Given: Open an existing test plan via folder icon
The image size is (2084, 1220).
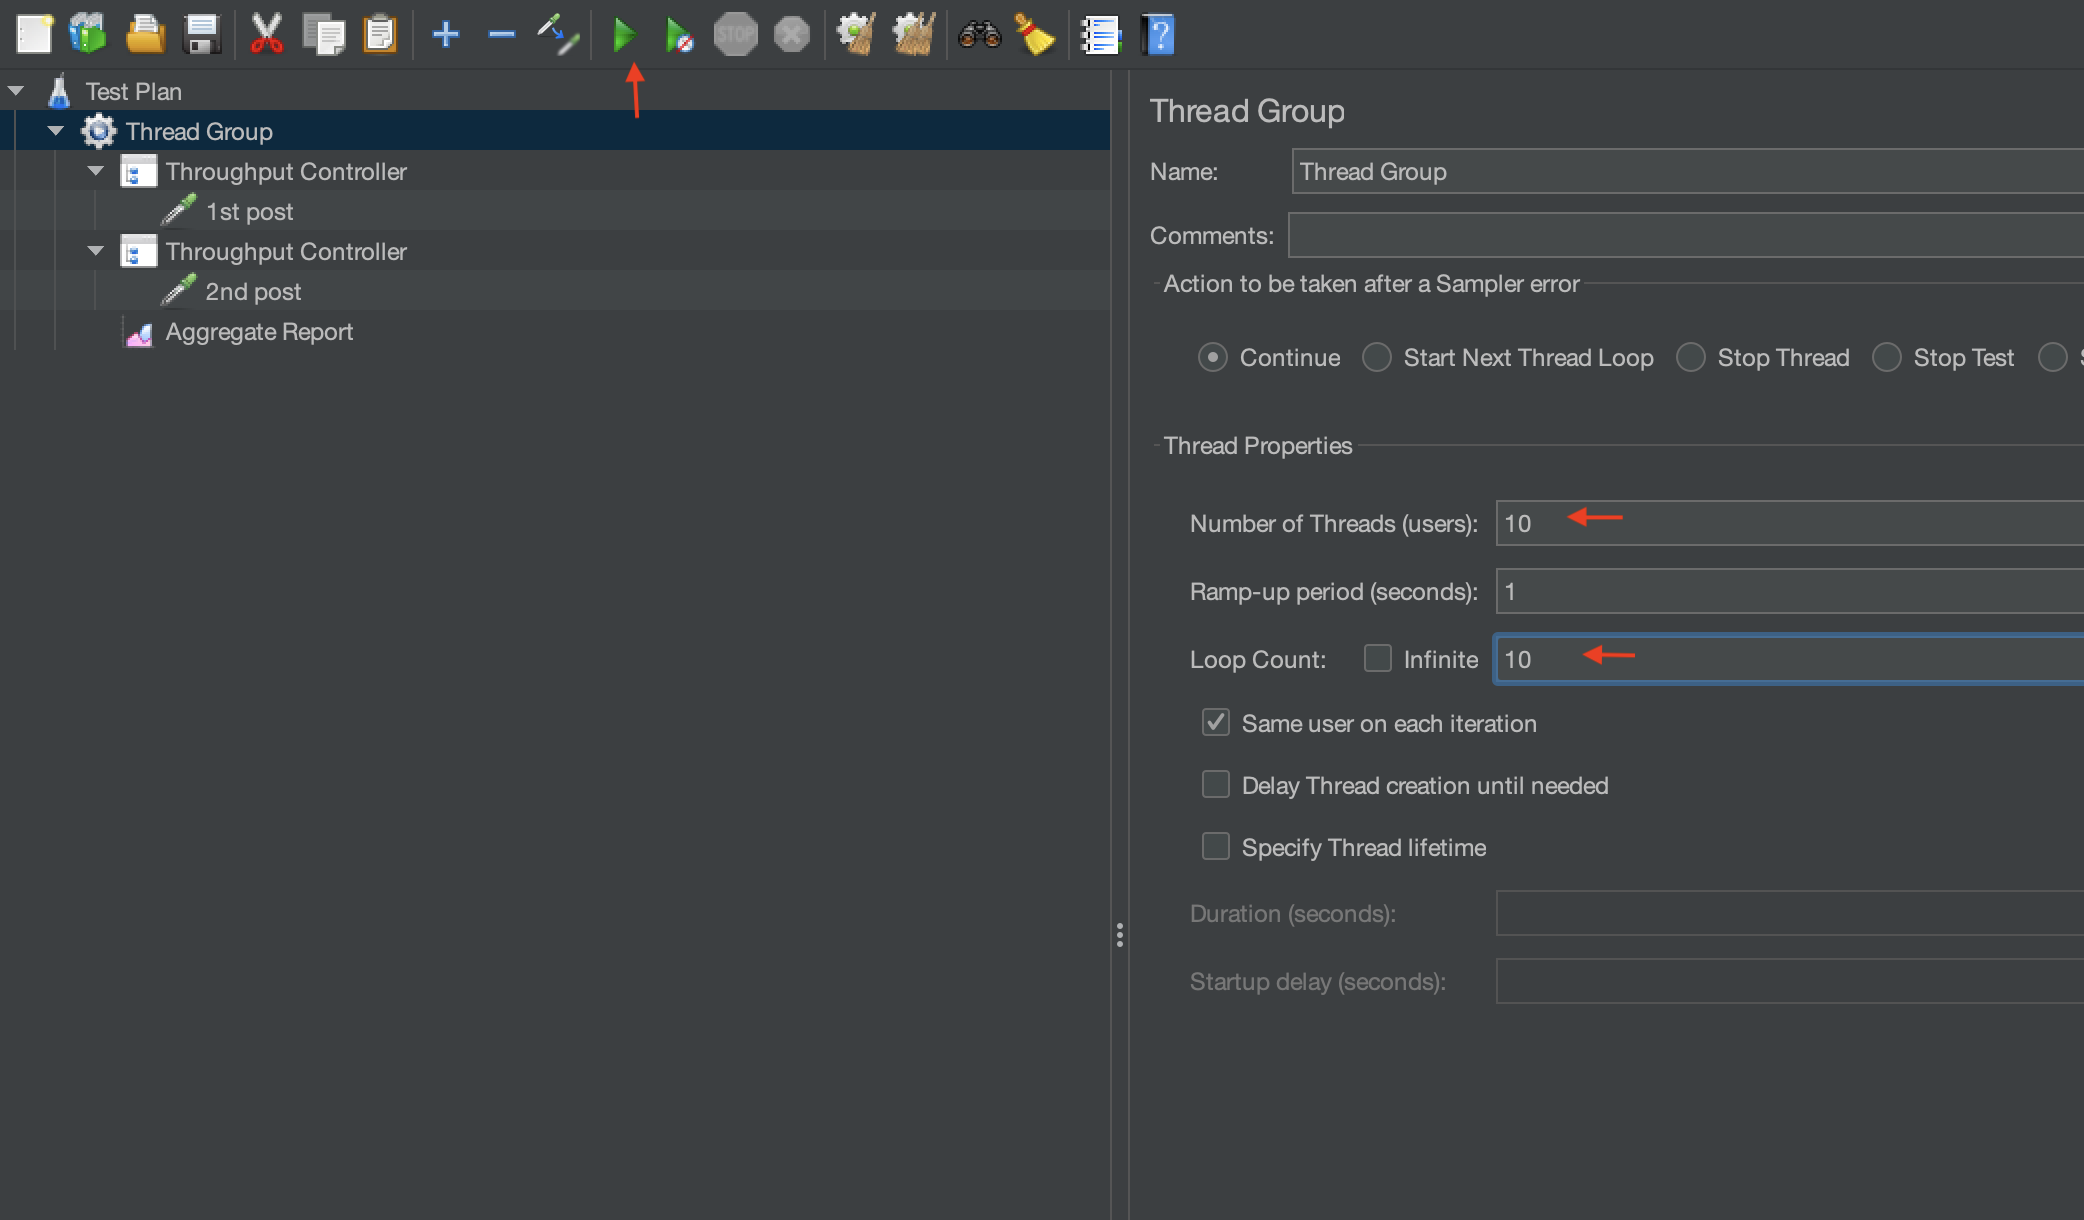Looking at the screenshot, I should point(145,34).
